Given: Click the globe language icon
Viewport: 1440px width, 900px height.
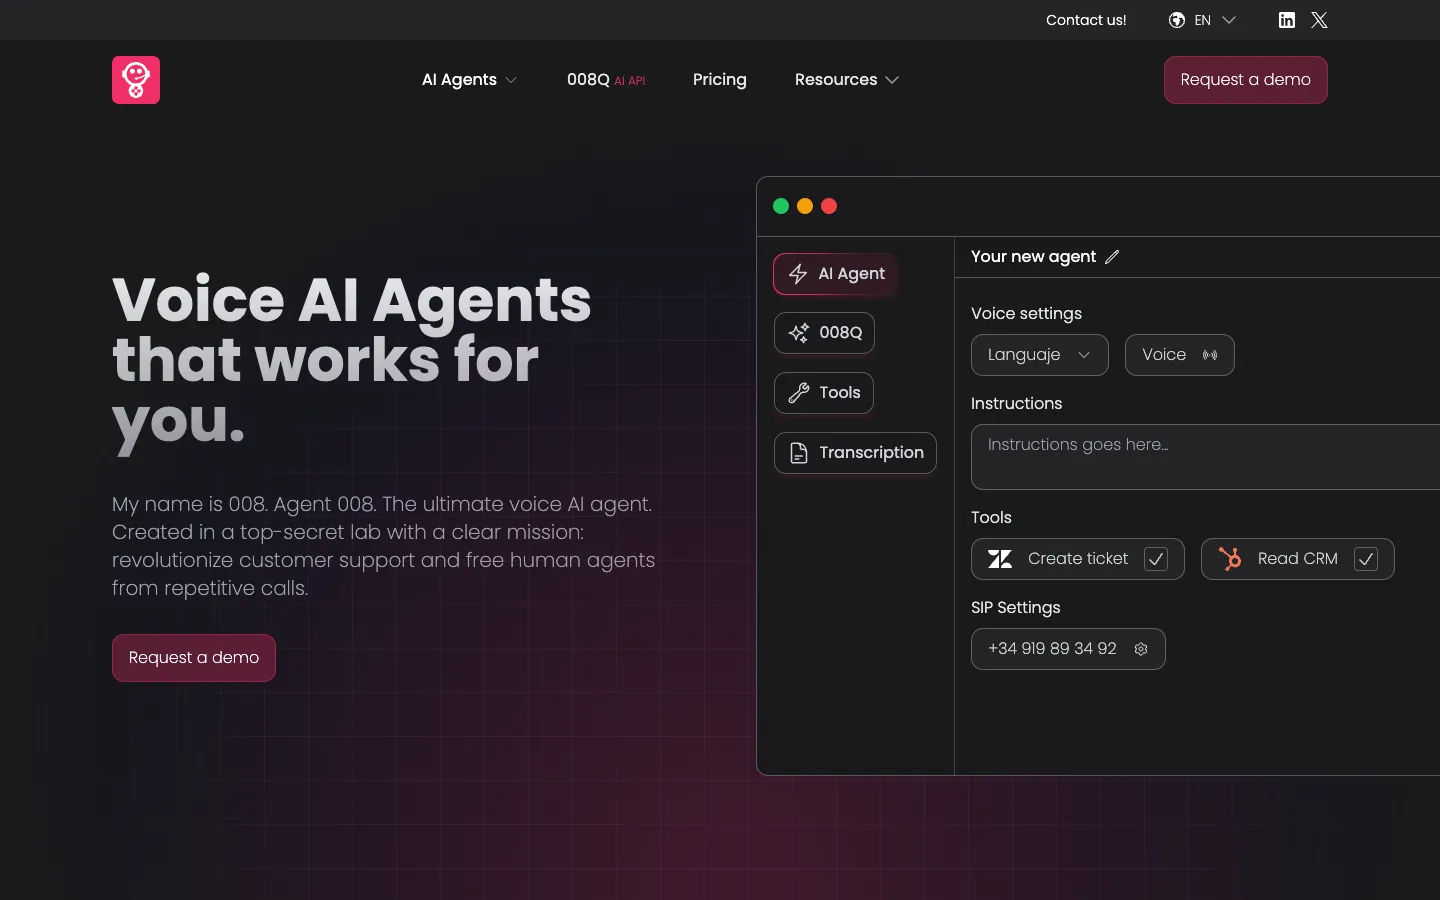Looking at the screenshot, I should pos(1177,20).
